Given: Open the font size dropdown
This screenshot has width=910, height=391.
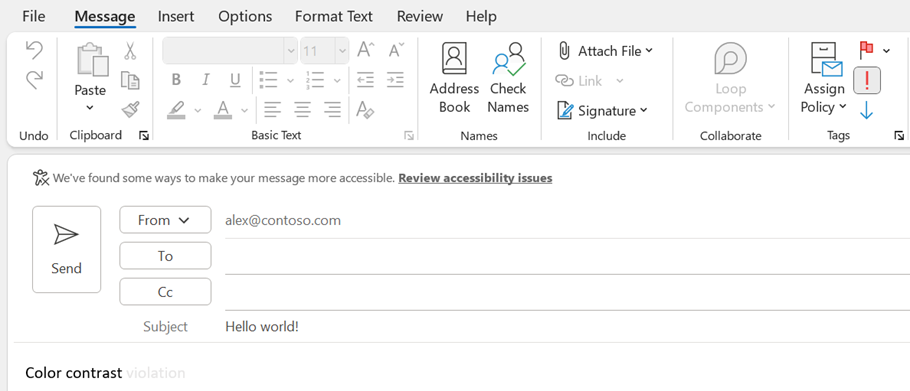Looking at the screenshot, I should (342, 51).
